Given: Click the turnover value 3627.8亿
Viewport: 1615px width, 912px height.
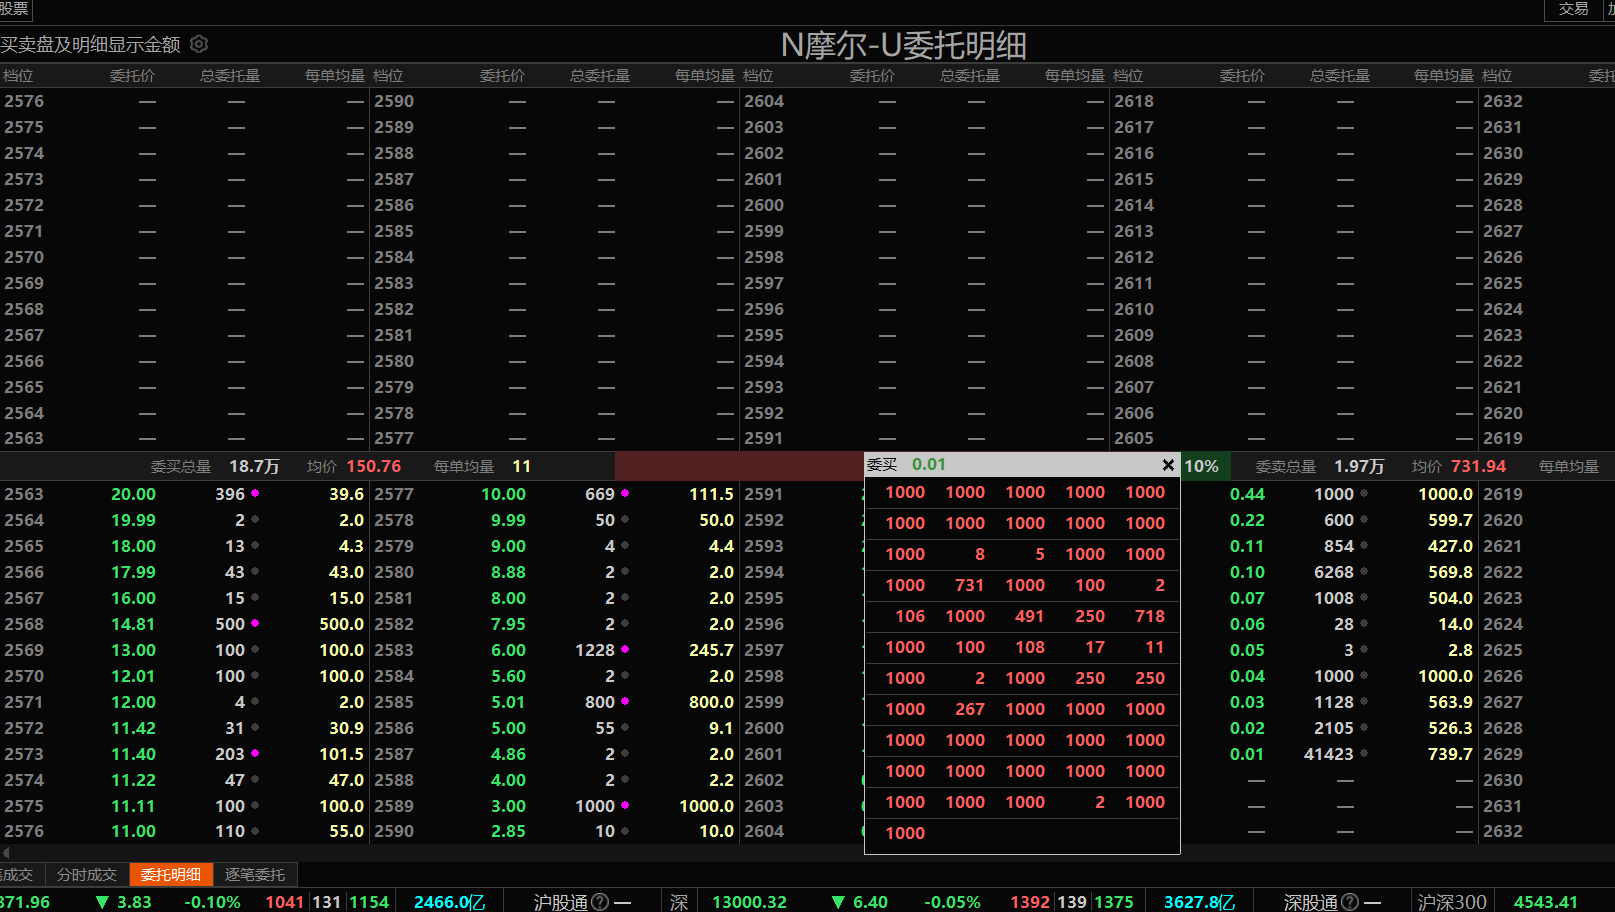Looking at the screenshot, I should 1199,902.
